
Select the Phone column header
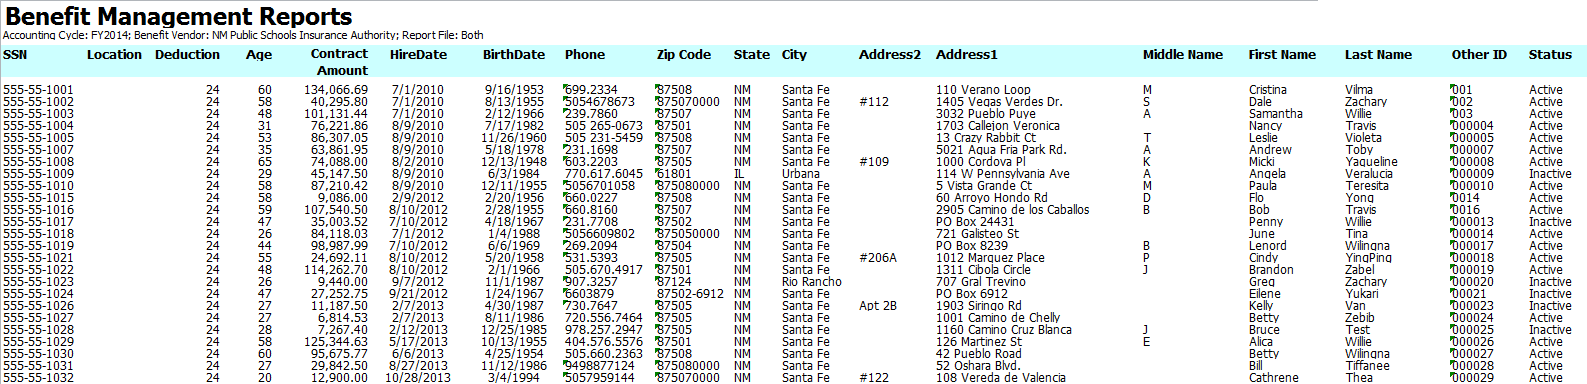585,55
